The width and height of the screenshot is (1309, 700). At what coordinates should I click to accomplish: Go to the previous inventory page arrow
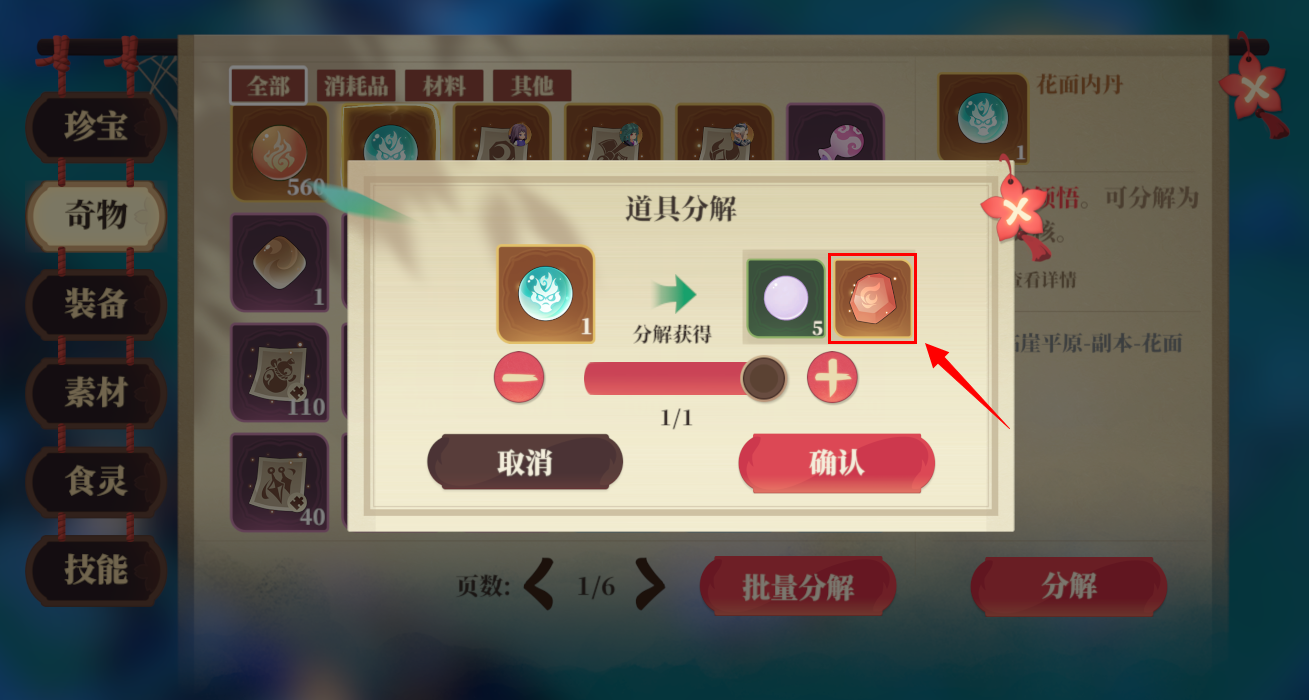click(540, 585)
